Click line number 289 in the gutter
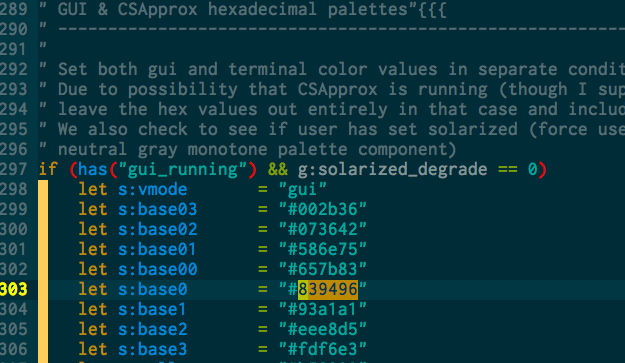 pos(14,9)
